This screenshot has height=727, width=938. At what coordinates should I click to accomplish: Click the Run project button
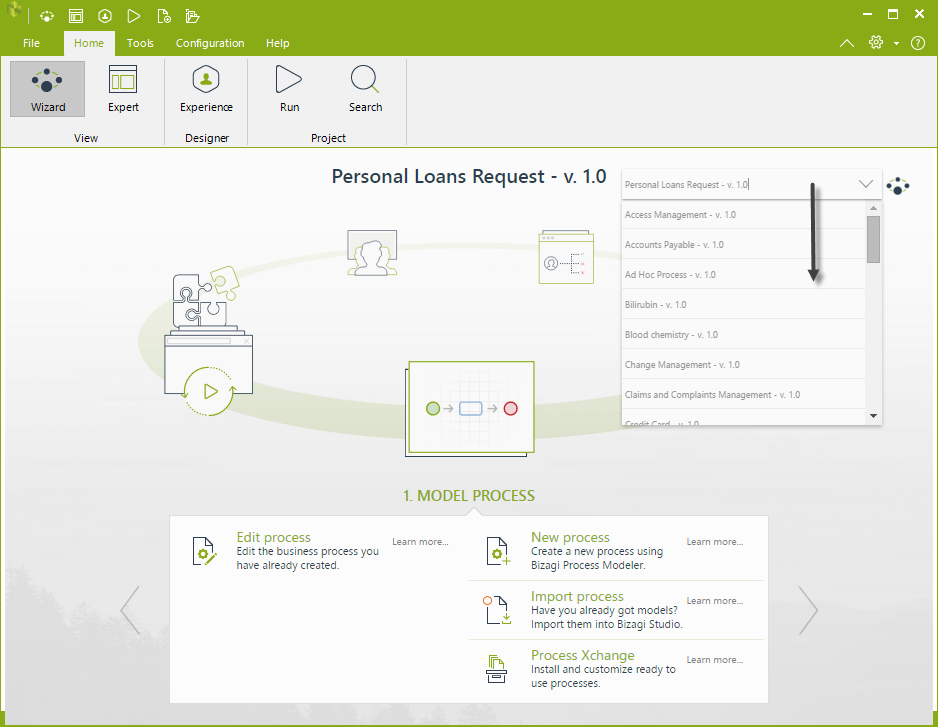pyautogui.click(x=289, y=89)
